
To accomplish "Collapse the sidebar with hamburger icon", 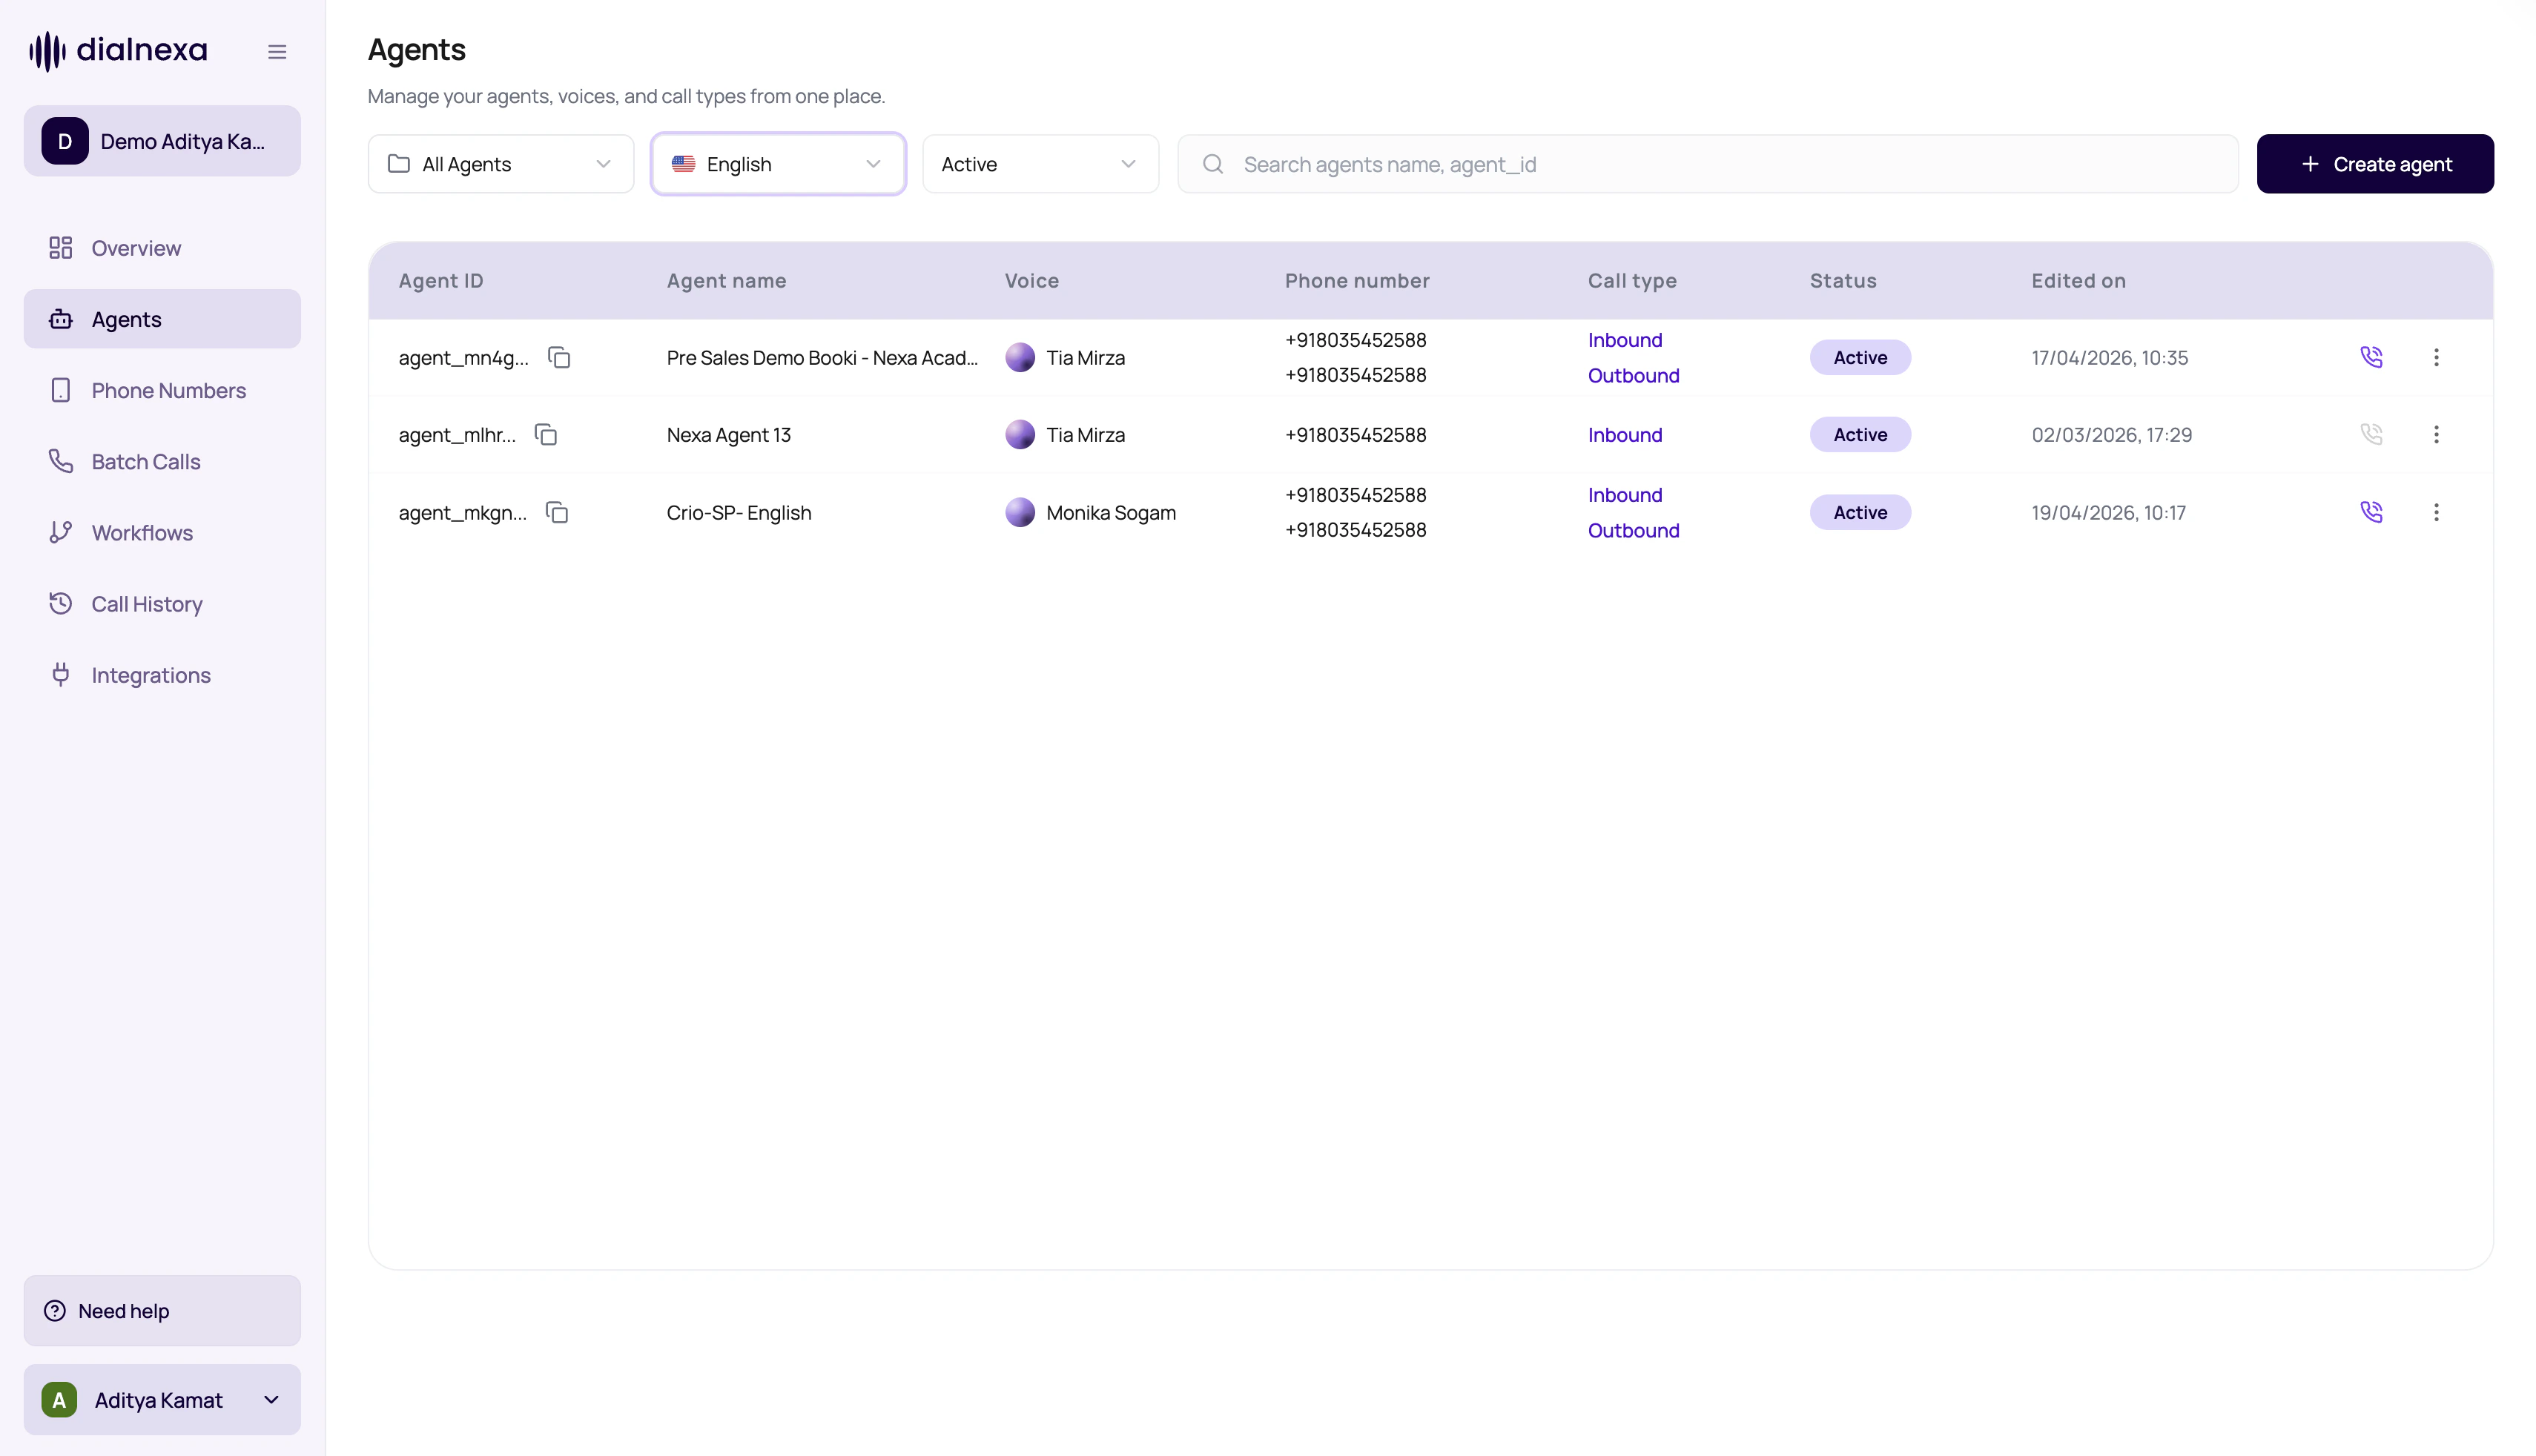I will (277, 52).
